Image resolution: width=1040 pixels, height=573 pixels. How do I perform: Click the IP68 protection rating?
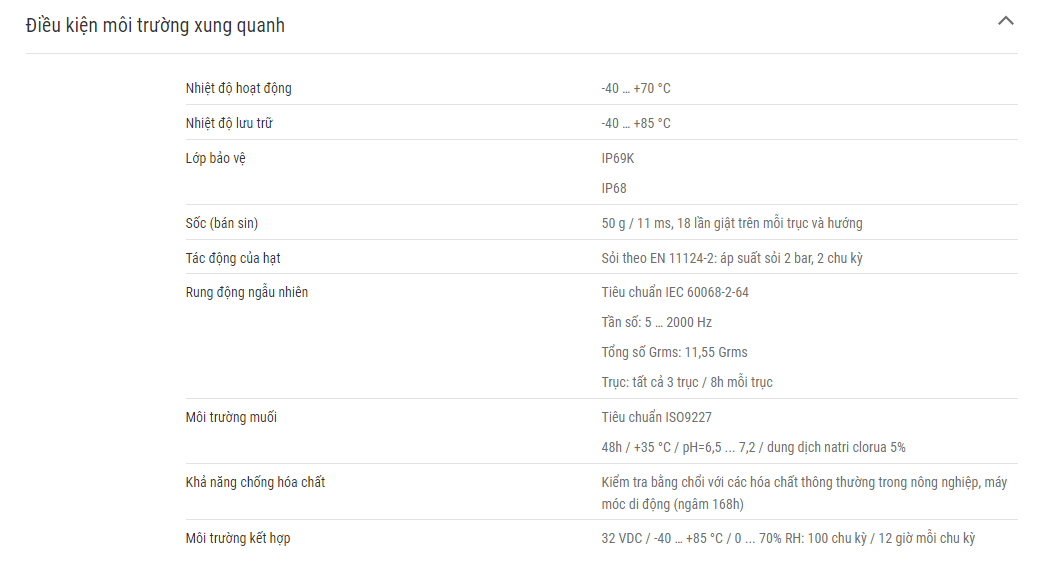point(614,188)
